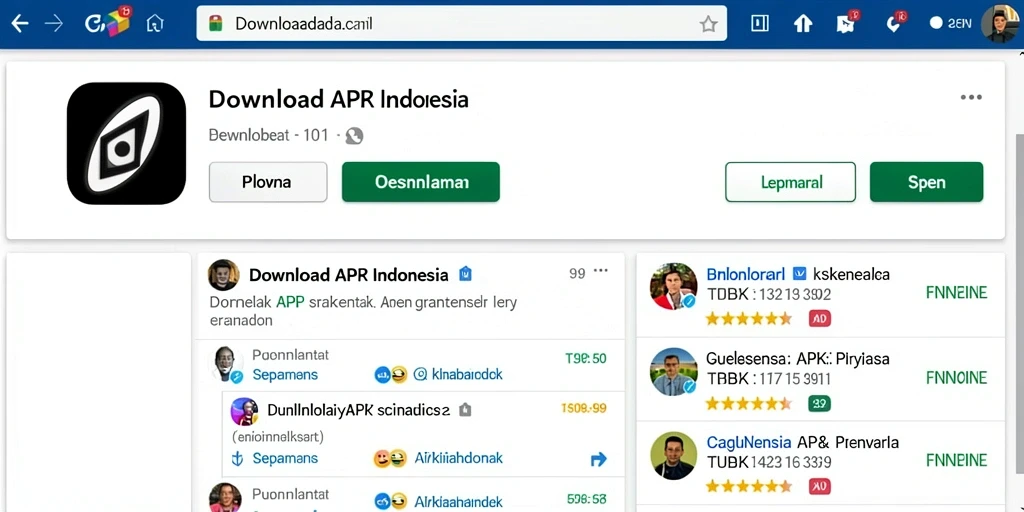The width and height of the screenshot is (1024, 512).
Task: Click the CagluNensia profile avatar
Action: (x=674, y=456)
